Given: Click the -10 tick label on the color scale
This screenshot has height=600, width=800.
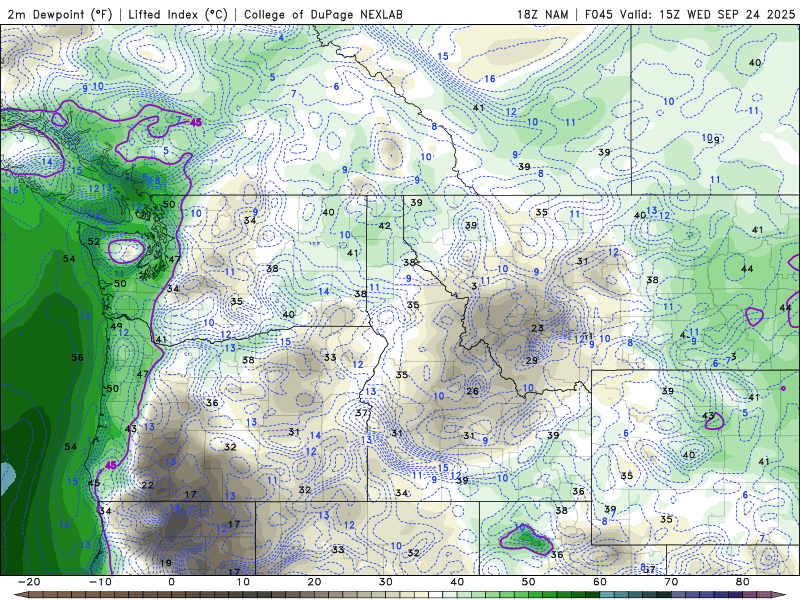Looking at the screenshot, I should [x=100, y=582].
